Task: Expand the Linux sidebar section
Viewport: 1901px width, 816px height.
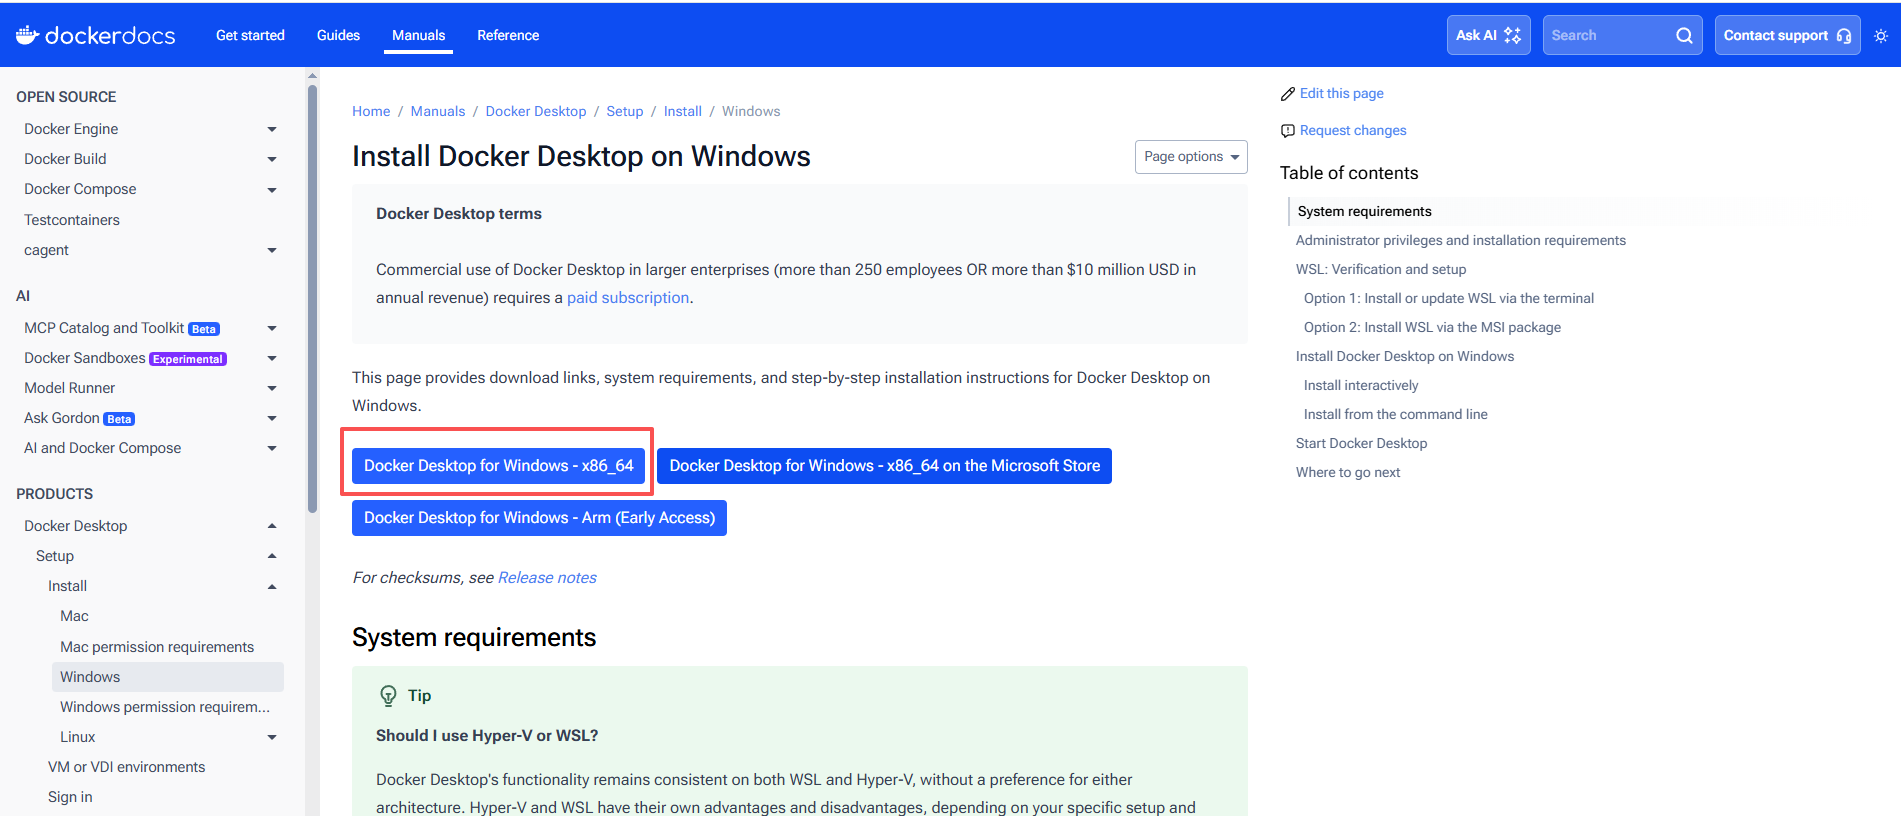Action: coord(272,737)
